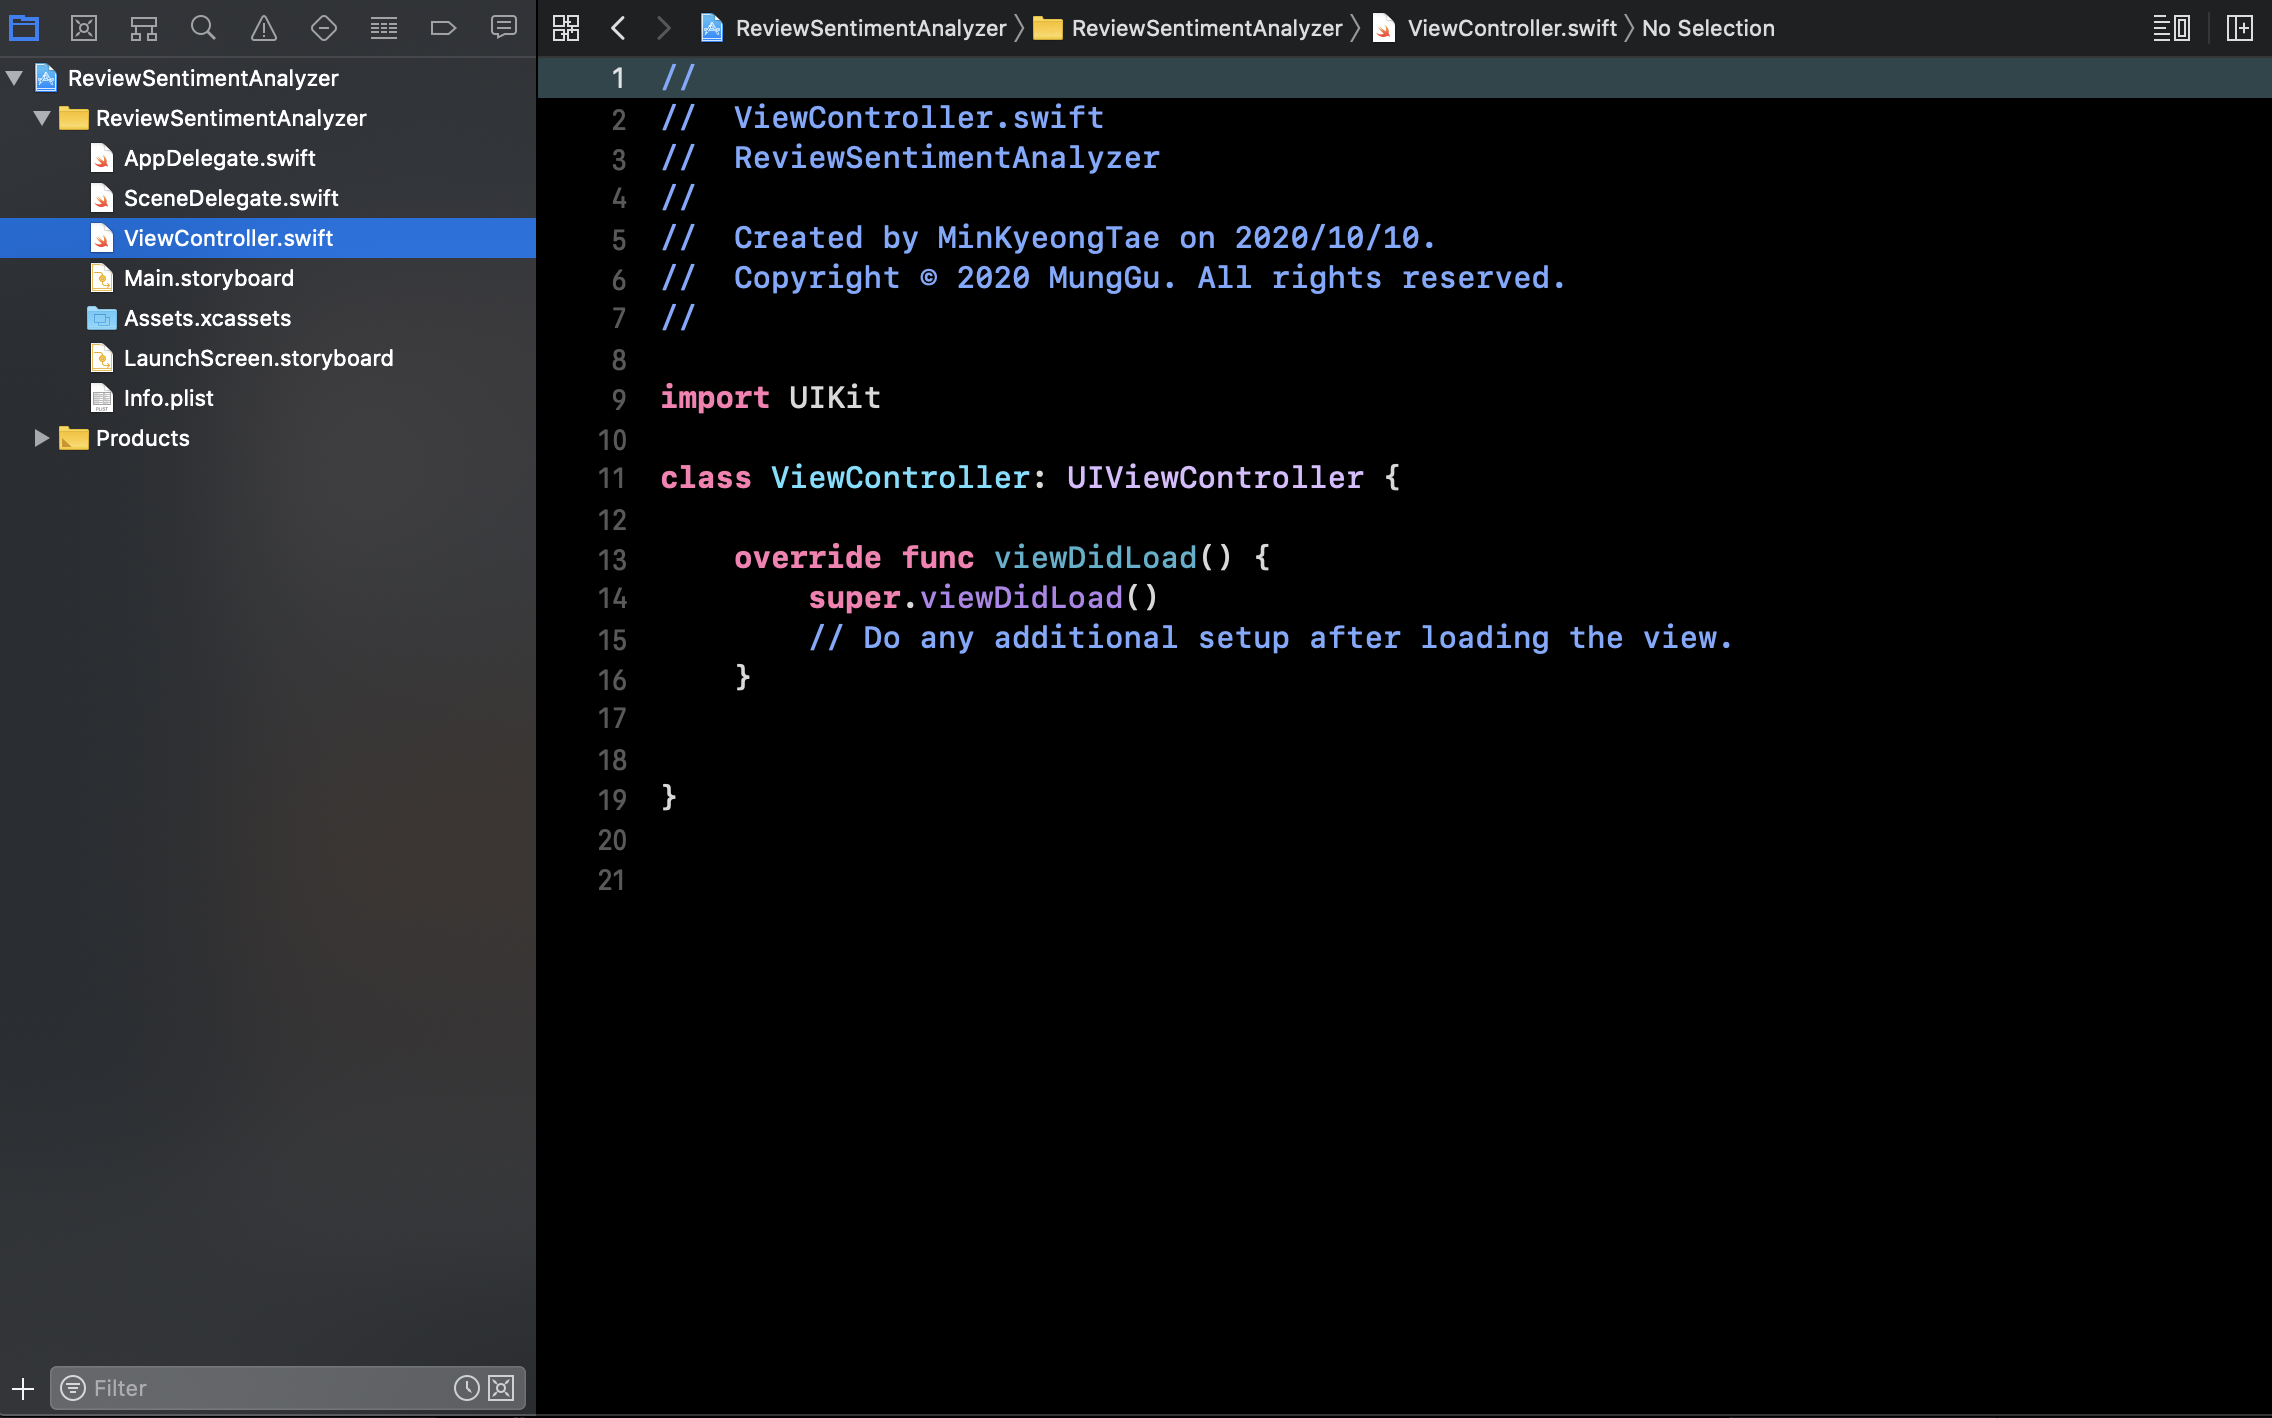The width and height of the screenshot is (2272, 1418).
Task: Open the Test navigator diamond icon
Action: (324, 28)
